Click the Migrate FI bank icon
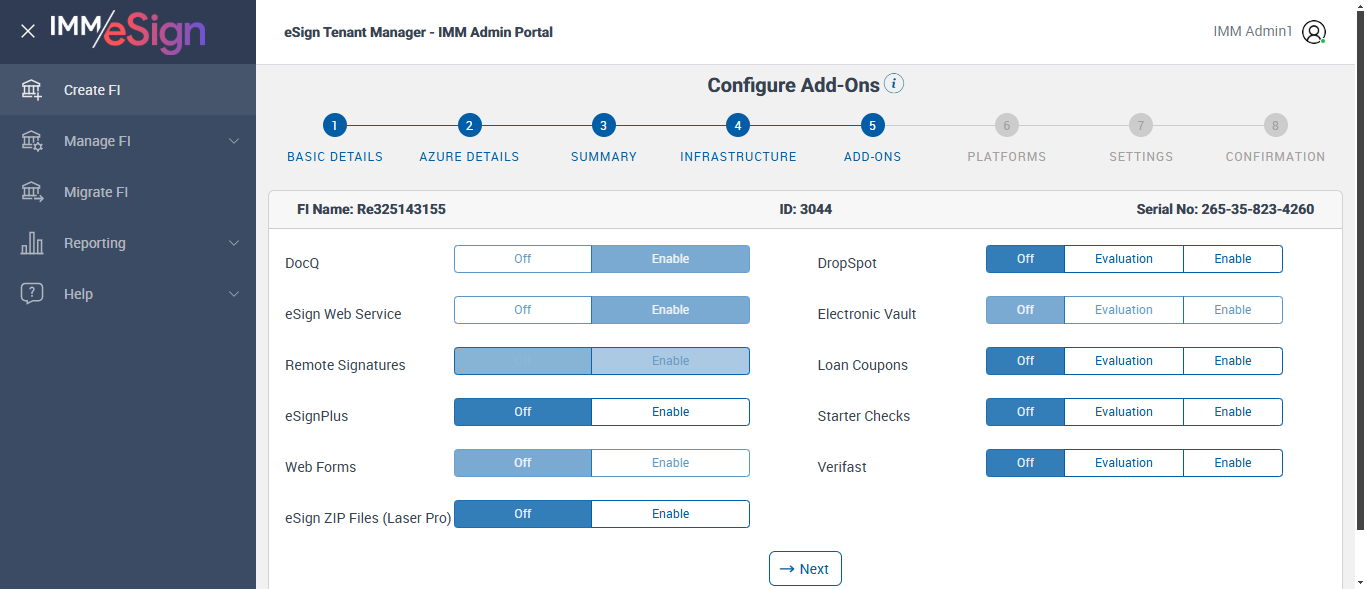 tap(32, 192)
